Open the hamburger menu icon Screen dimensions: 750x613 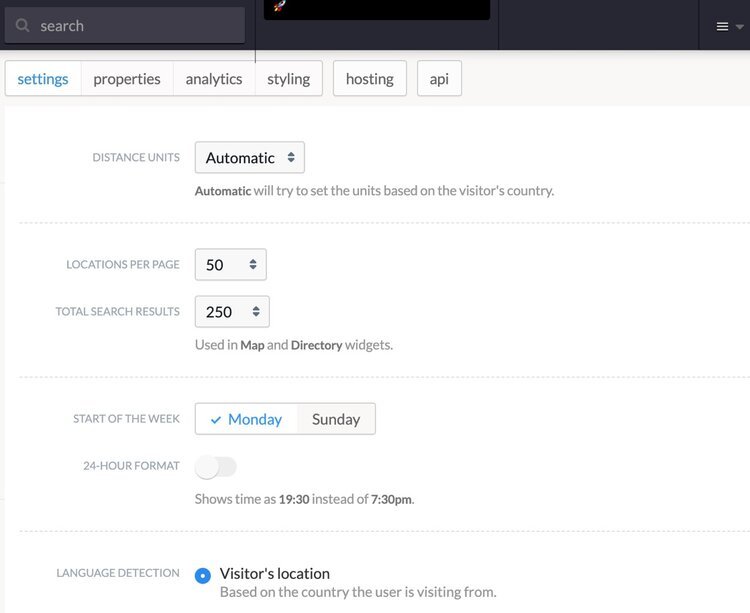[x=722, y=27]
